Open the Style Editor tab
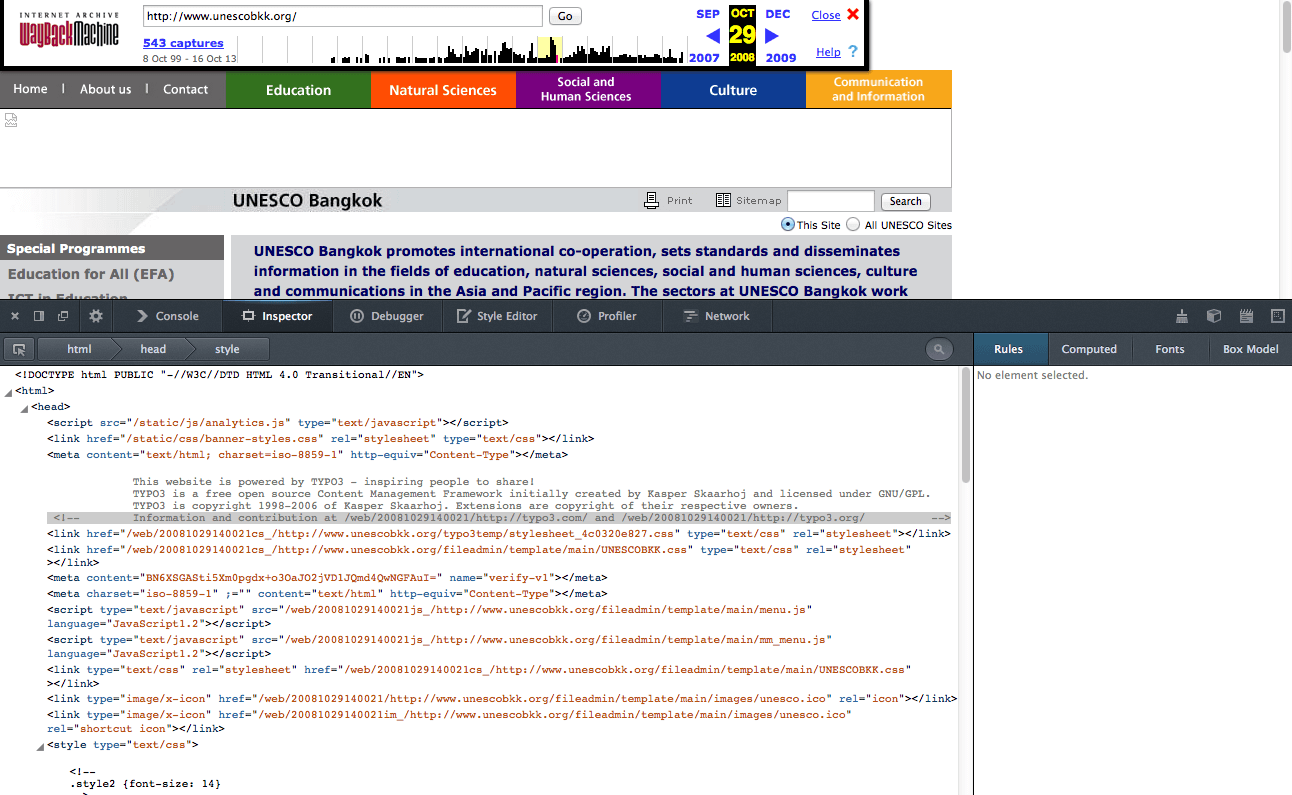1292x795 pixels. pyautogui.click(x=497, y=316)
